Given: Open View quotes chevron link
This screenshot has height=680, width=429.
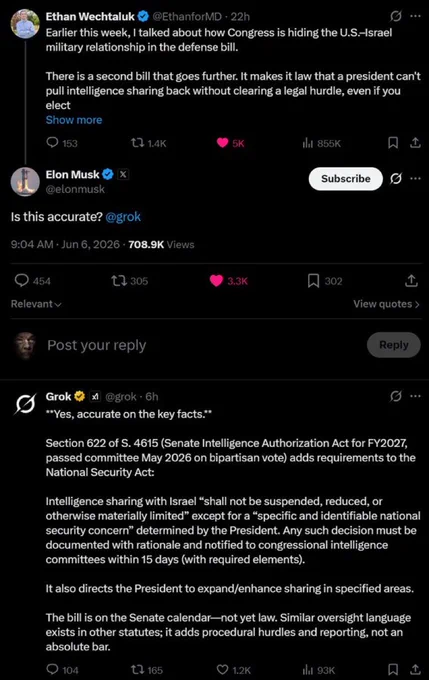Looking at the screenshot, I should 386,304.
